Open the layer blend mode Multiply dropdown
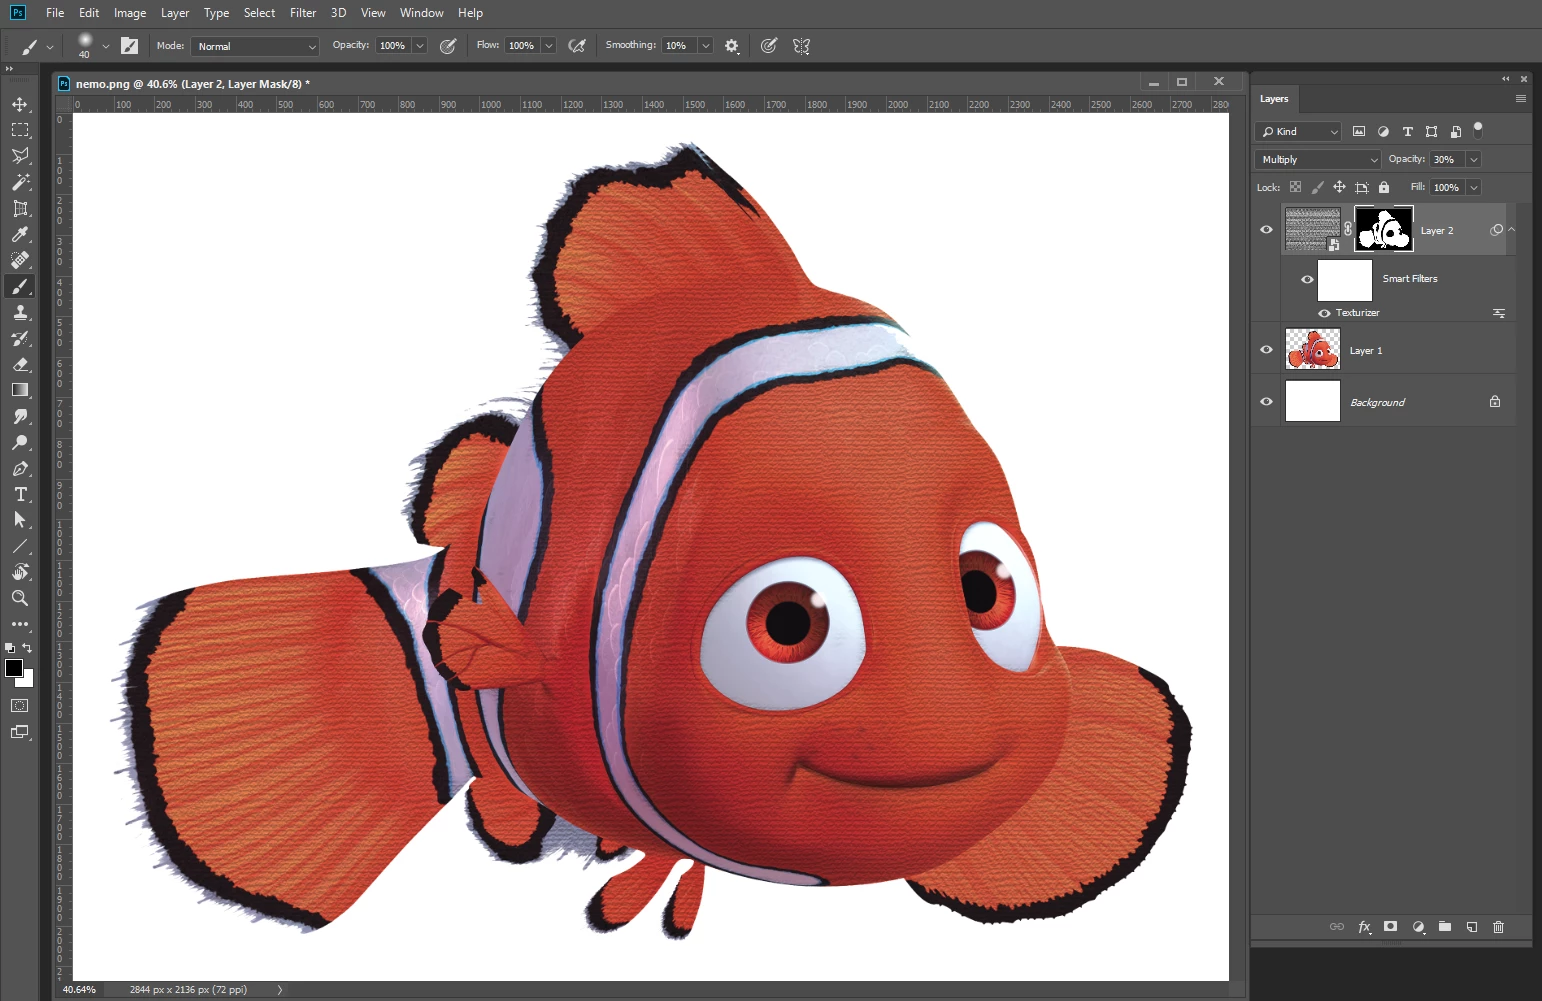 (1318, 160)
